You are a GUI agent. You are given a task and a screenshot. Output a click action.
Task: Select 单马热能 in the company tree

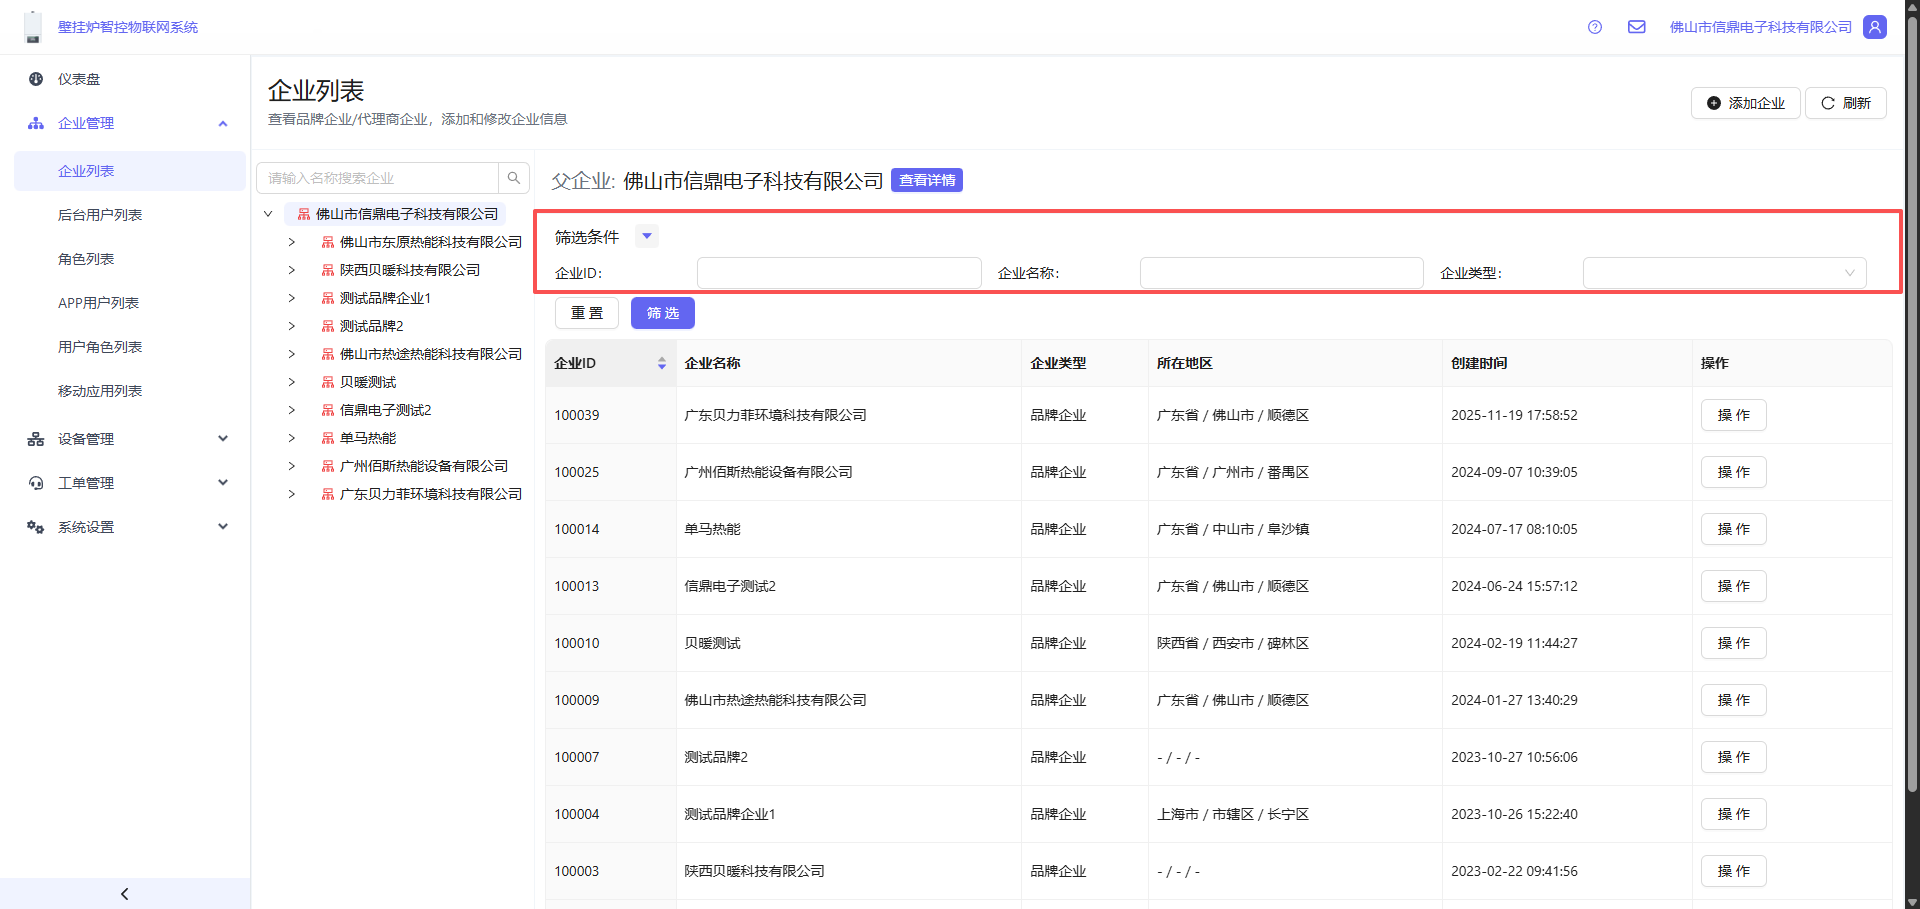pyautogui.click(x=368, y=438)
